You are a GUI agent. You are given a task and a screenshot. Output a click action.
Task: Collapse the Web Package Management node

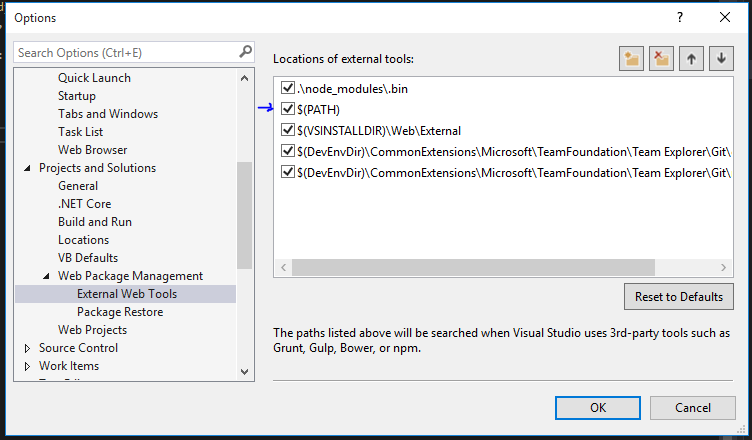click(x=47, y=276)
